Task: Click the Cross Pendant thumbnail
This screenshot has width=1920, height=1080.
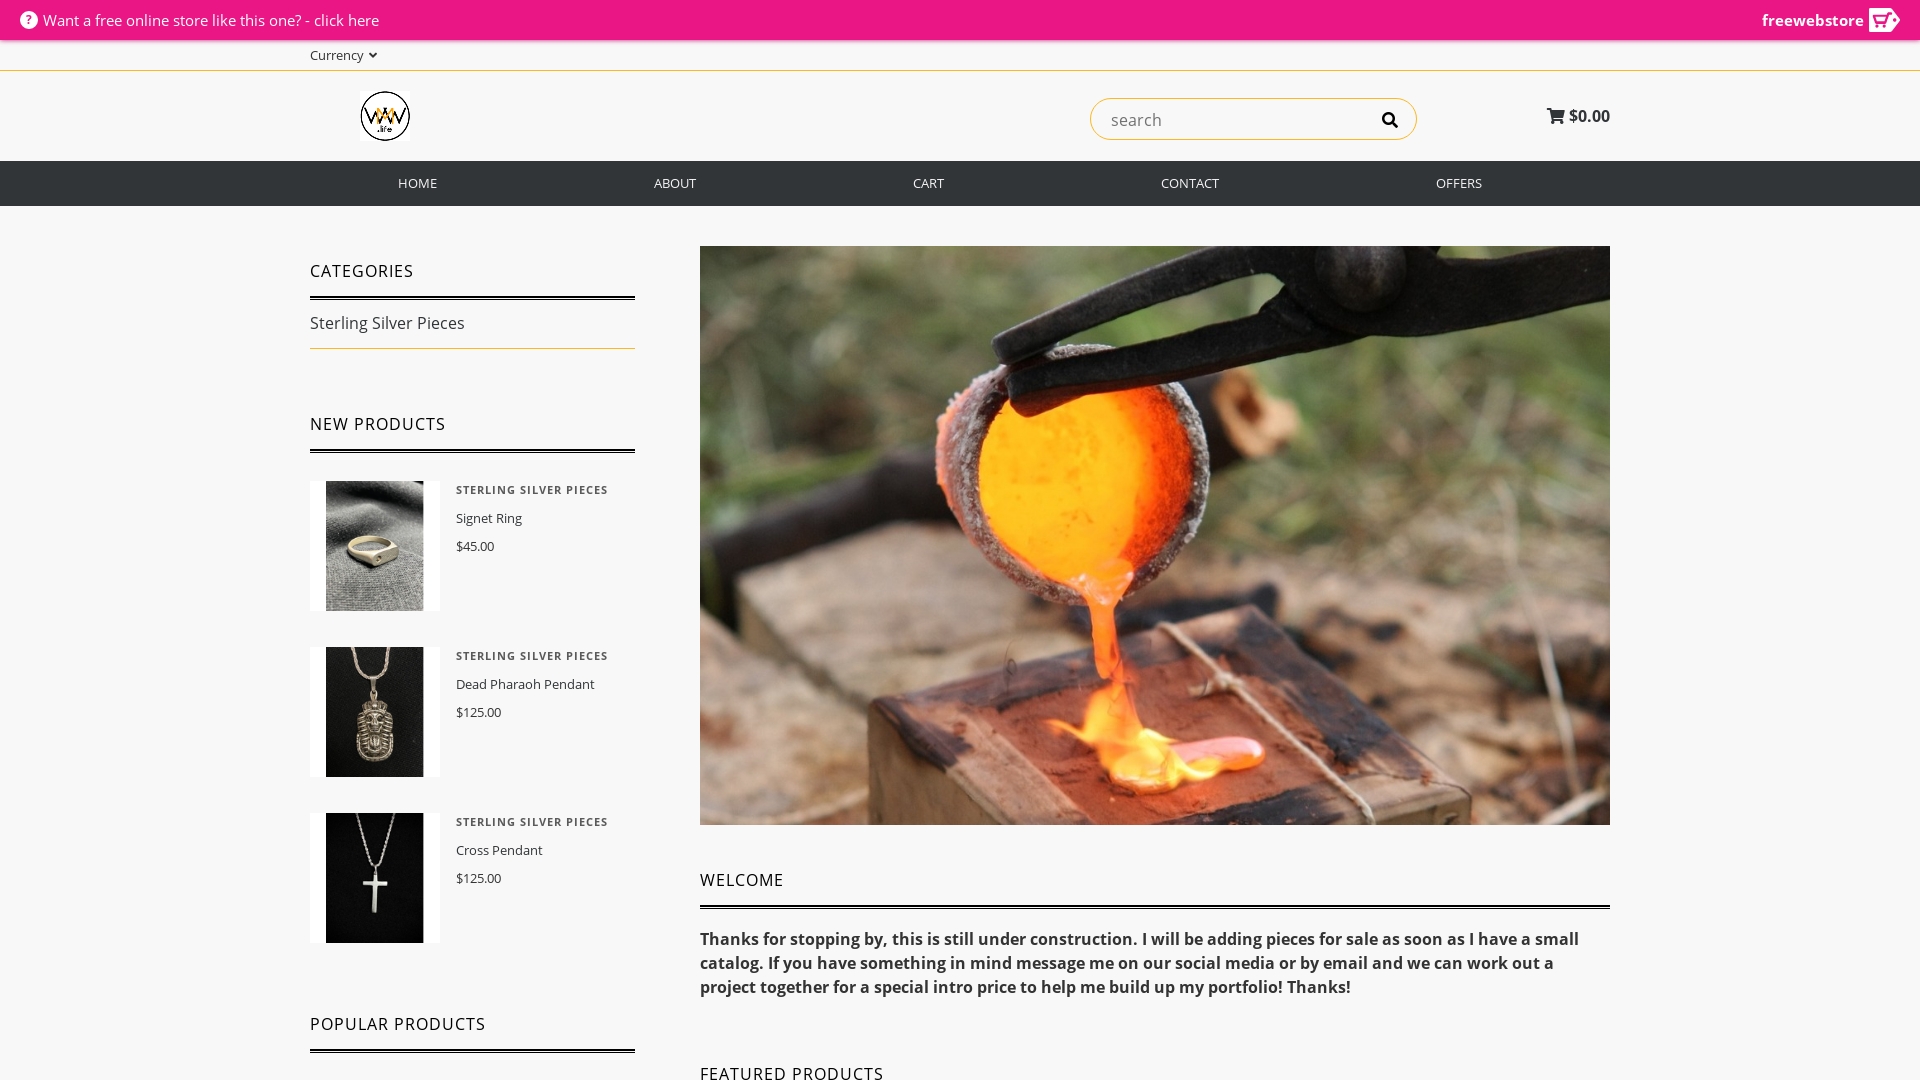Action: tap(374, 878)
